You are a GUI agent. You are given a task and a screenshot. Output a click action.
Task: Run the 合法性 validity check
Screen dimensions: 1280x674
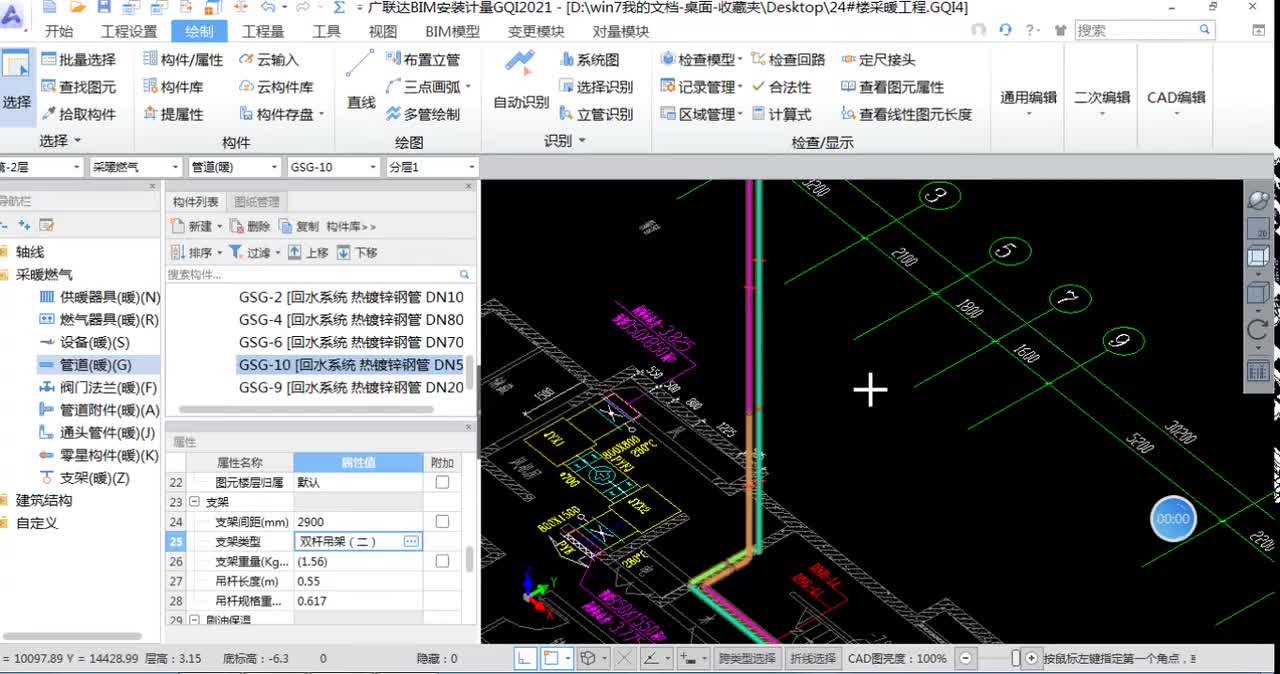tap(781, 87)
